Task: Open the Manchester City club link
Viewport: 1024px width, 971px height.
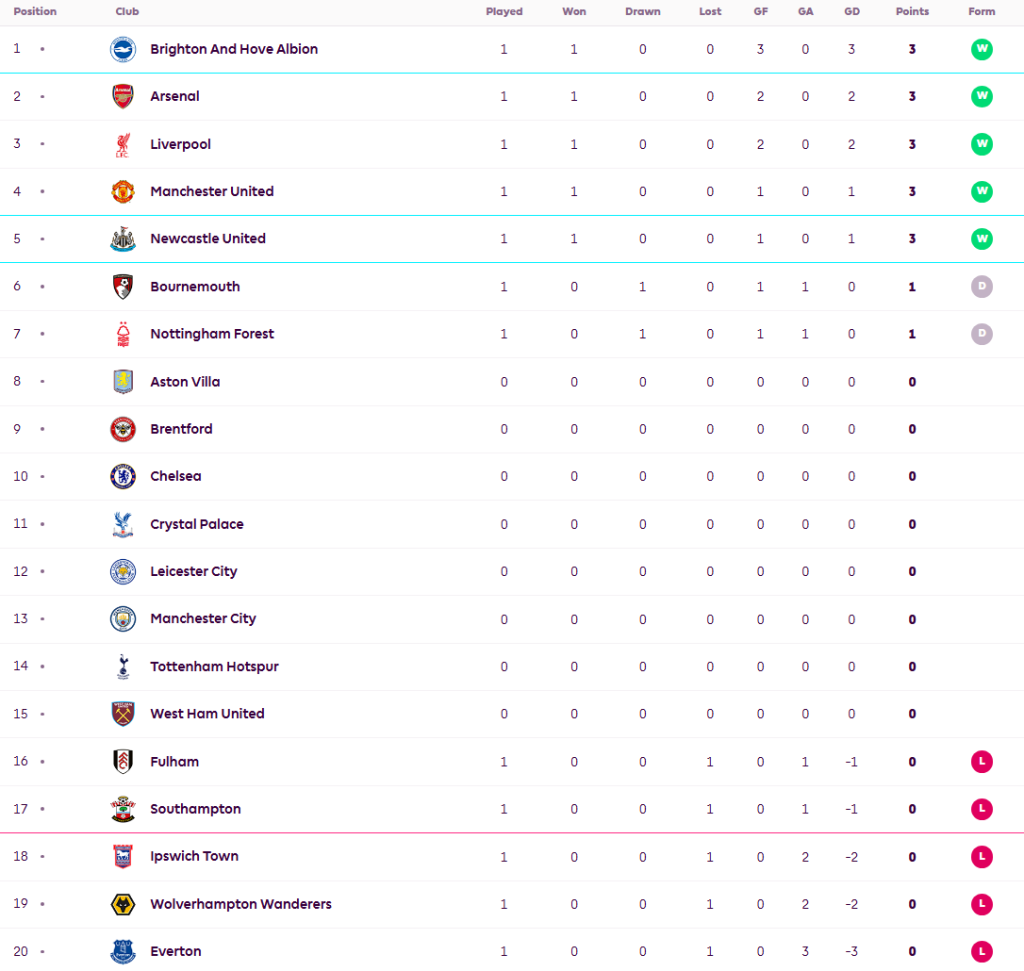Action: click(x=203, y=619)
